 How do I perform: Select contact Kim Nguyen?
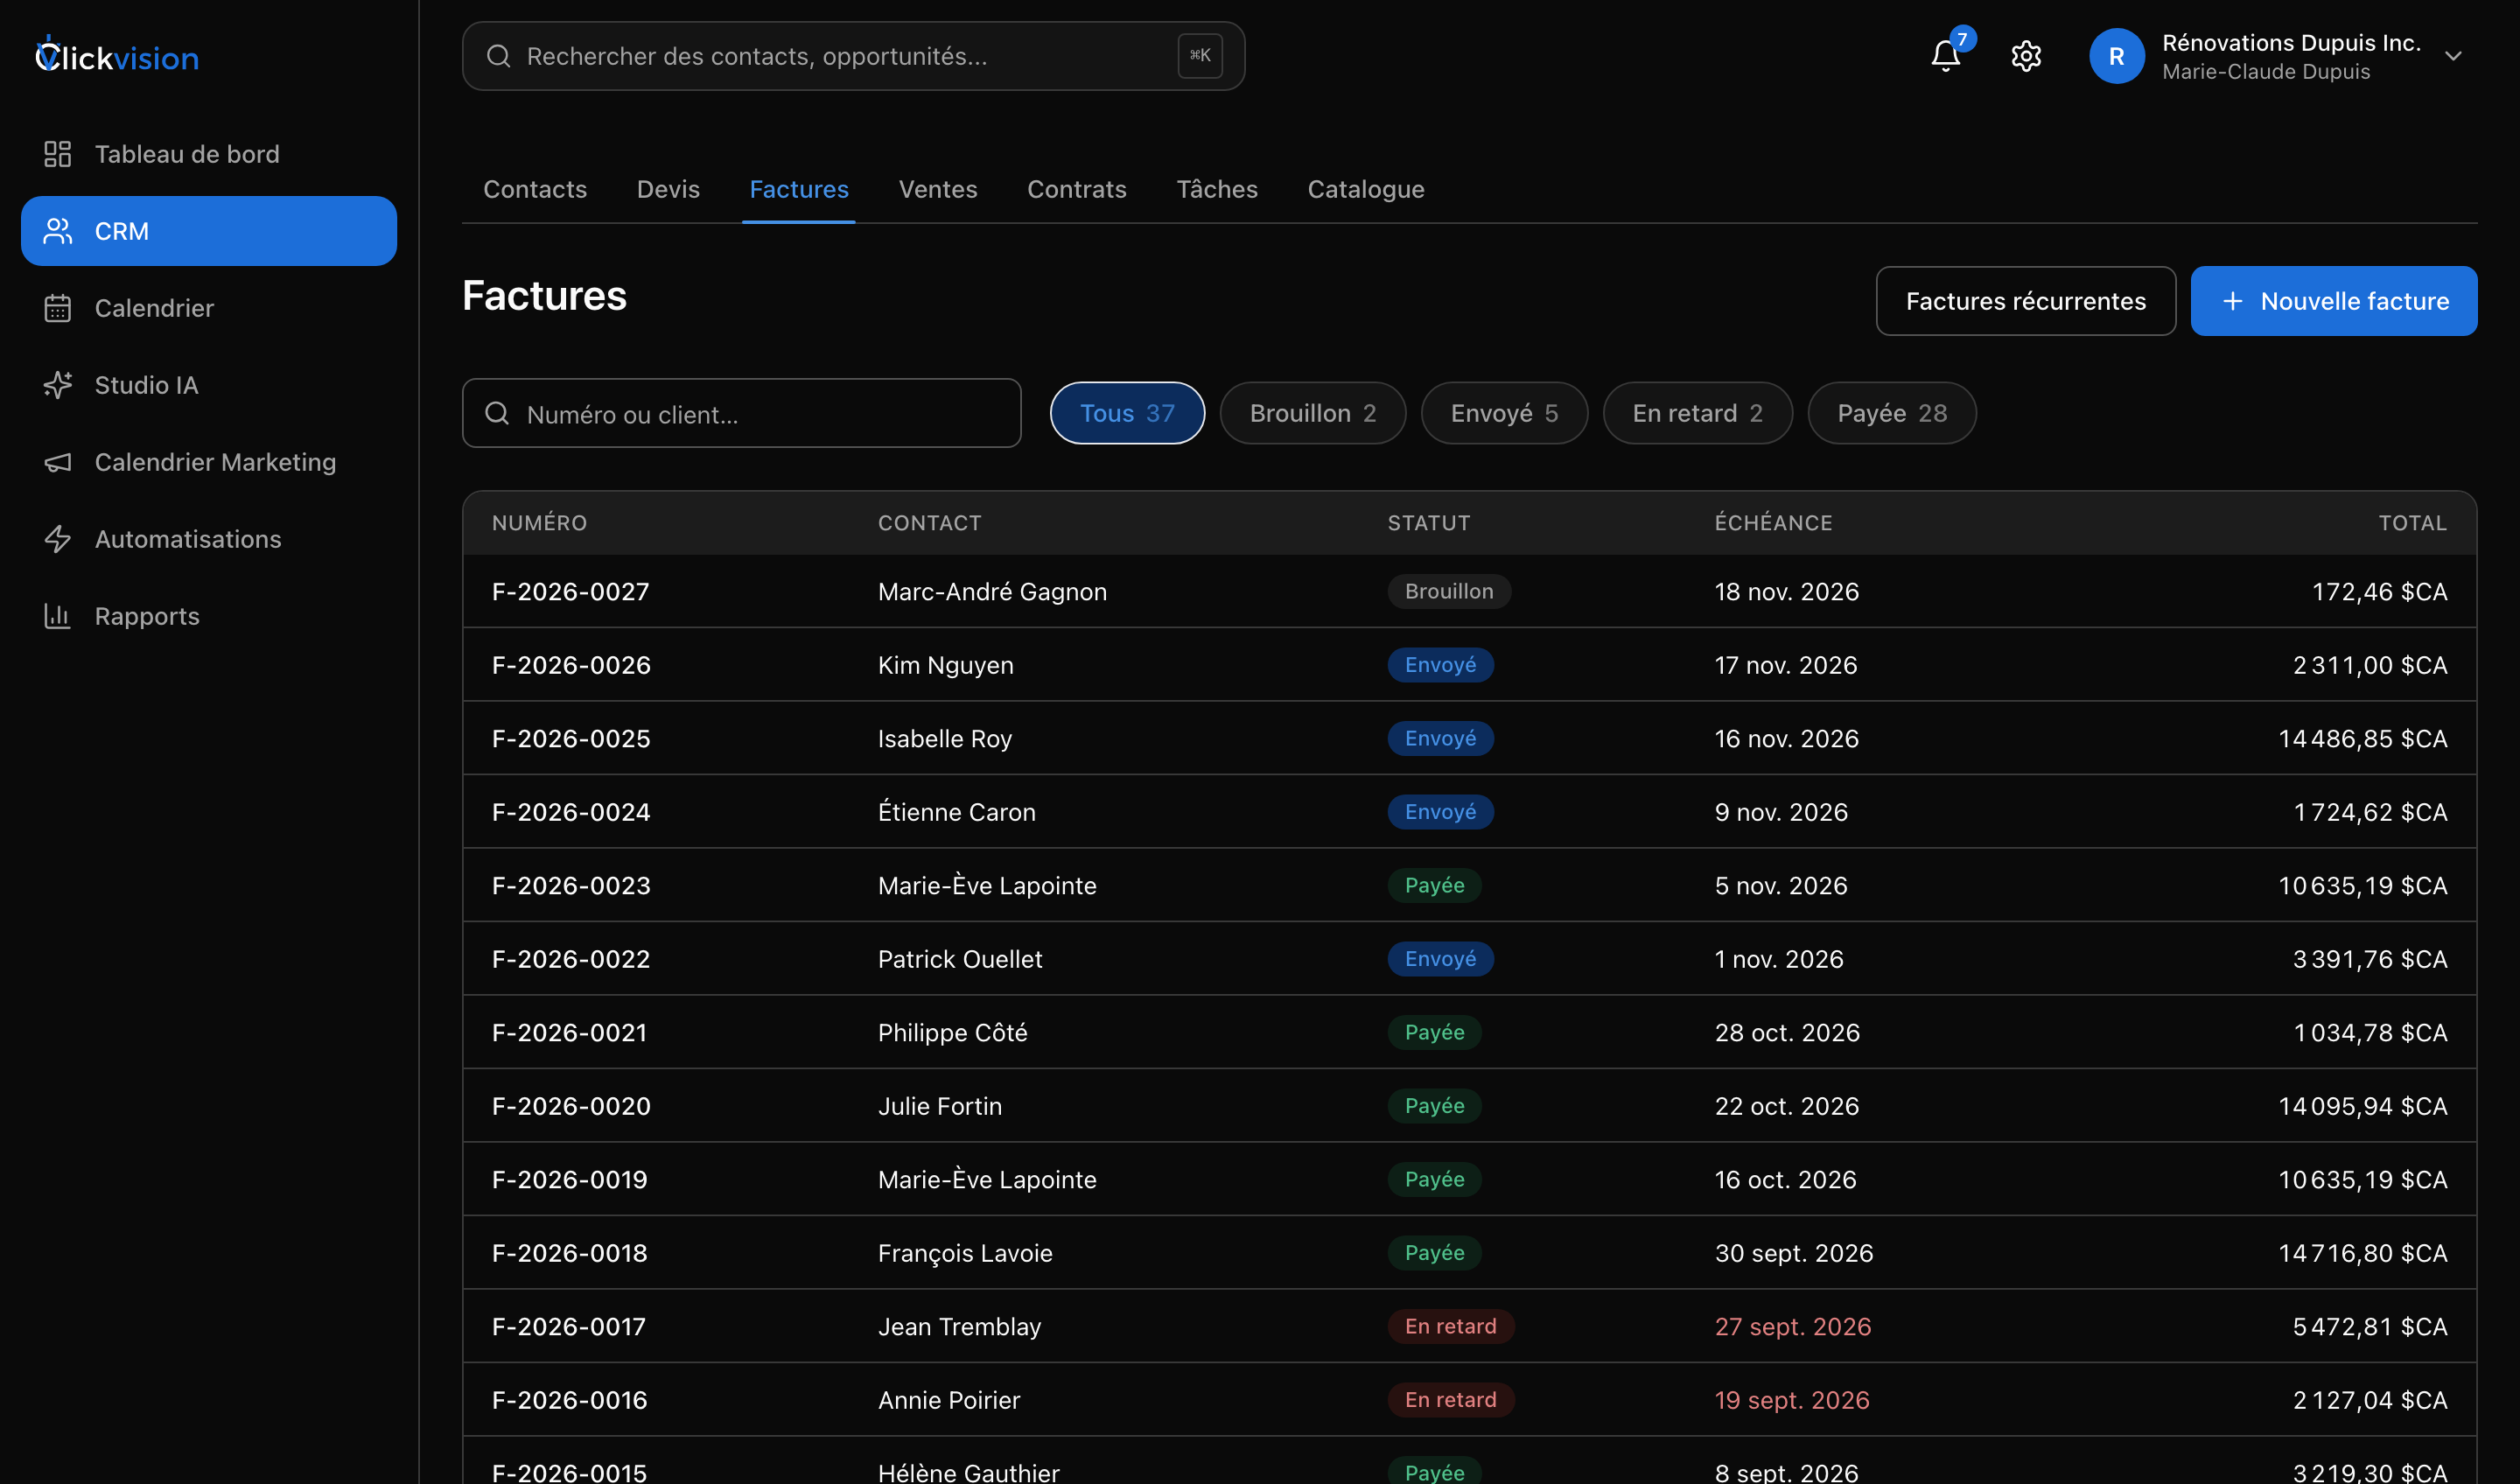[946, 665]
